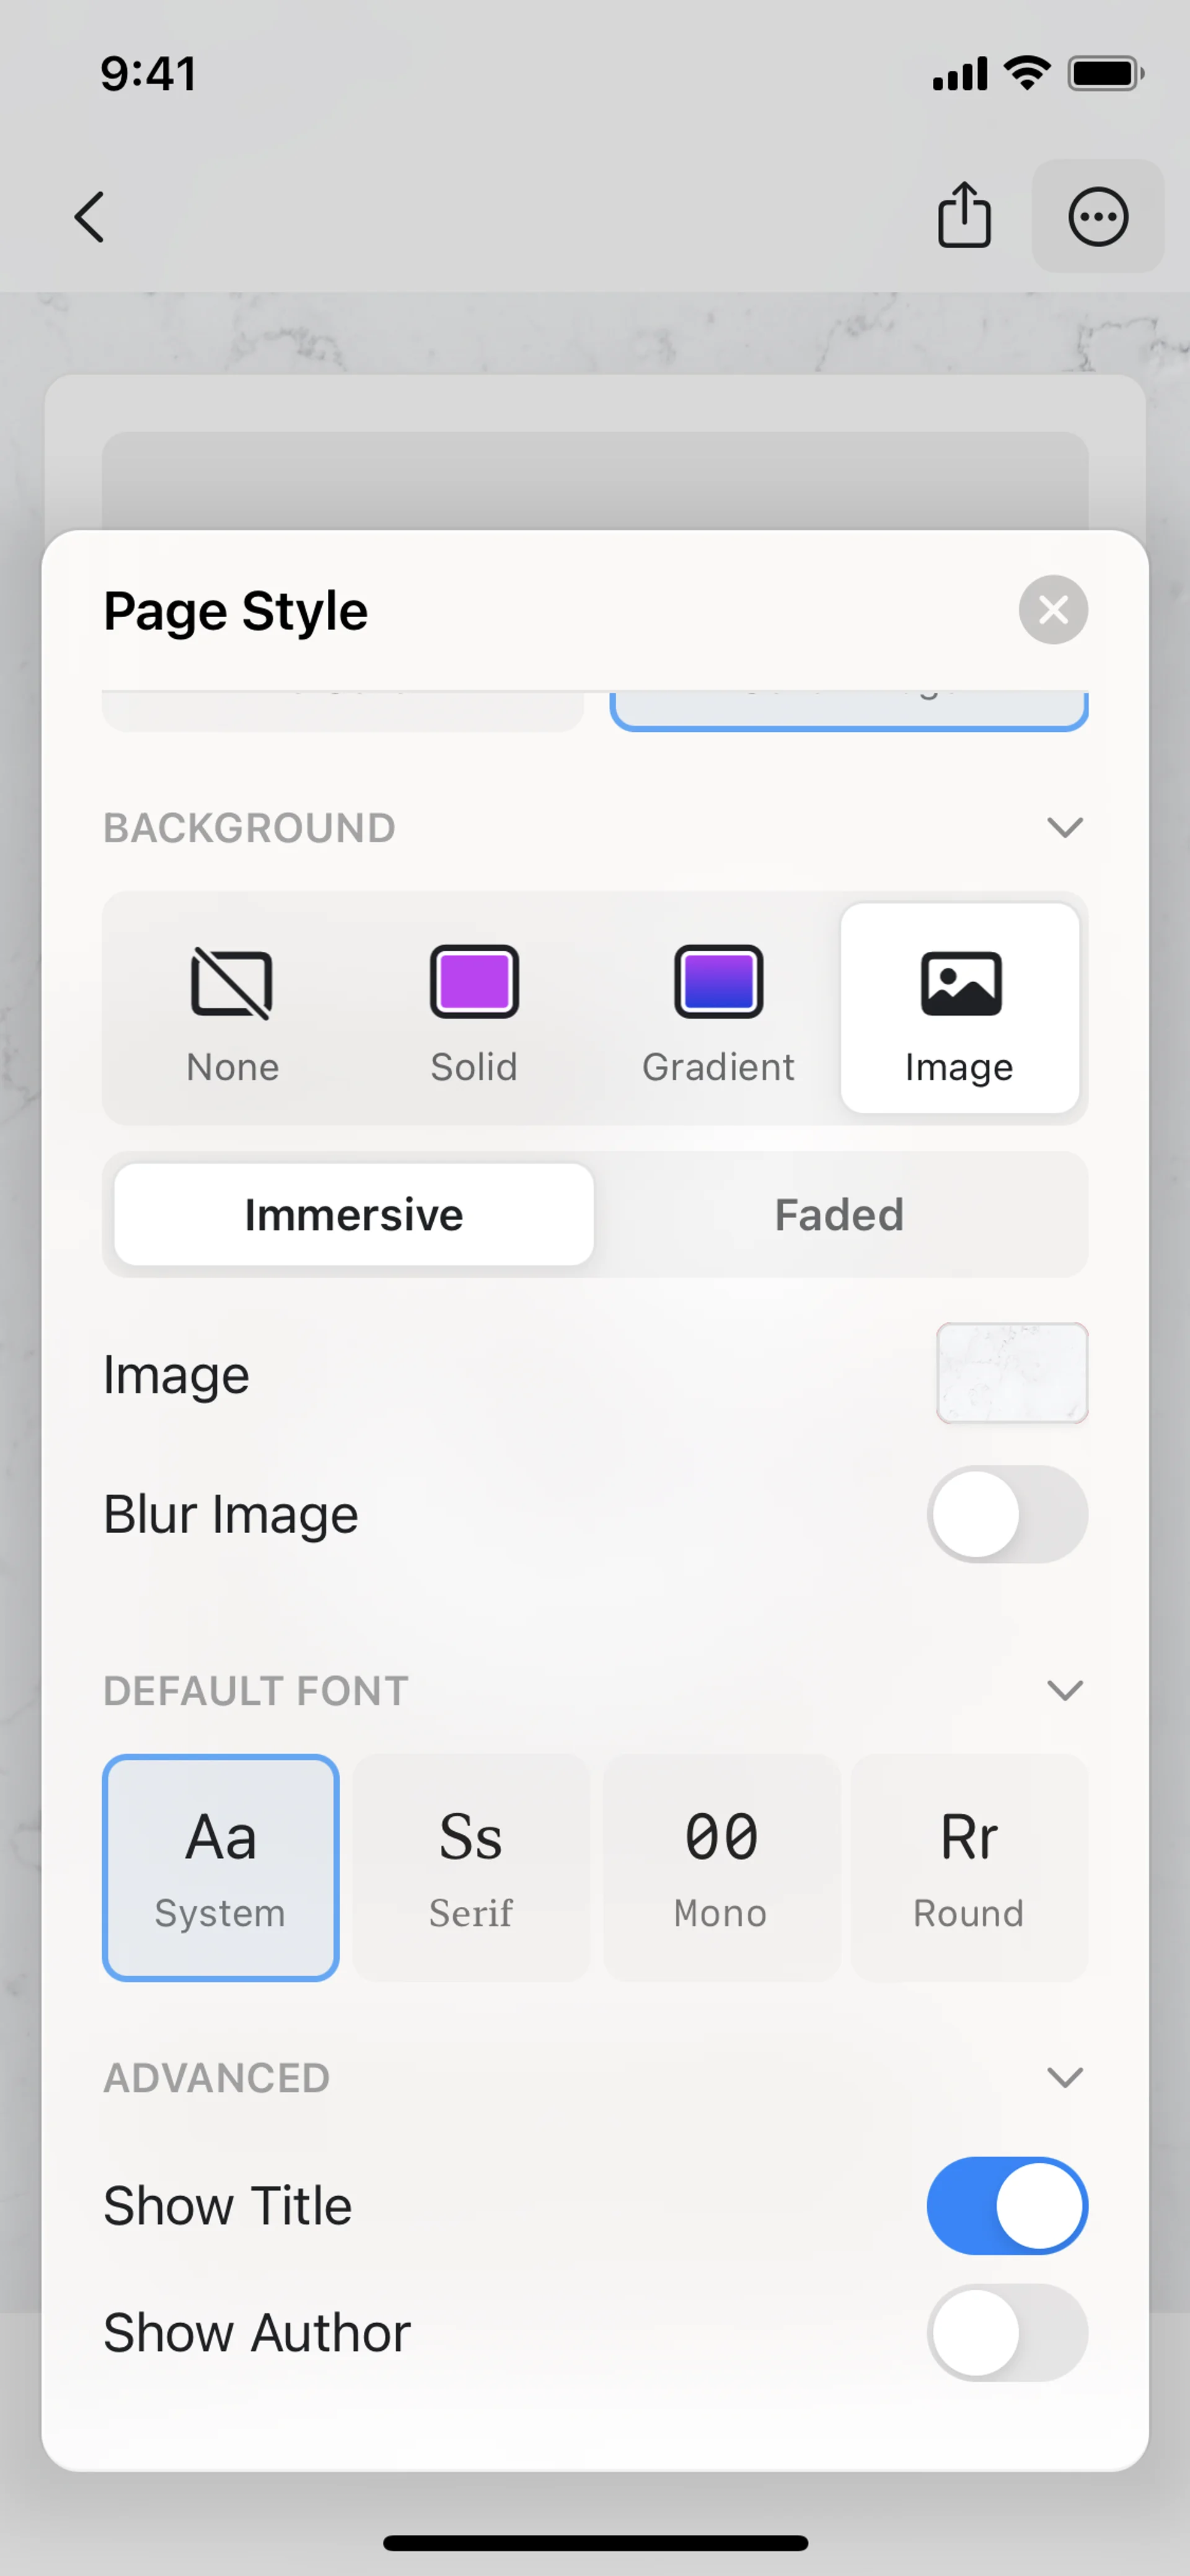Pick the Gradient background icon
Screen dimensions: 1190x2576
718,982
